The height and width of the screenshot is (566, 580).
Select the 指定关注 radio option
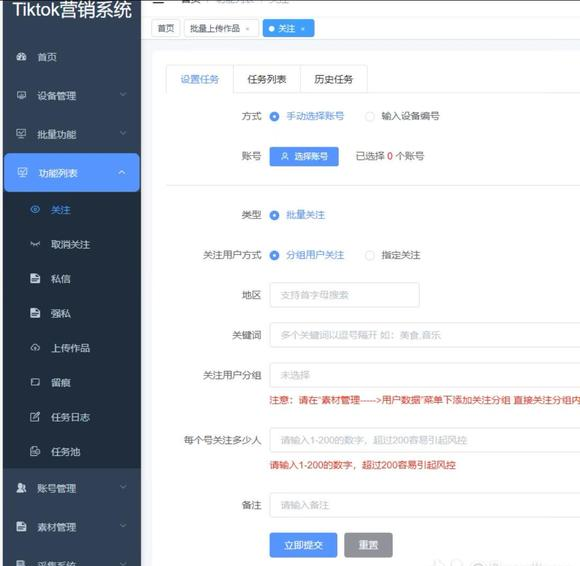click(369, 255)
